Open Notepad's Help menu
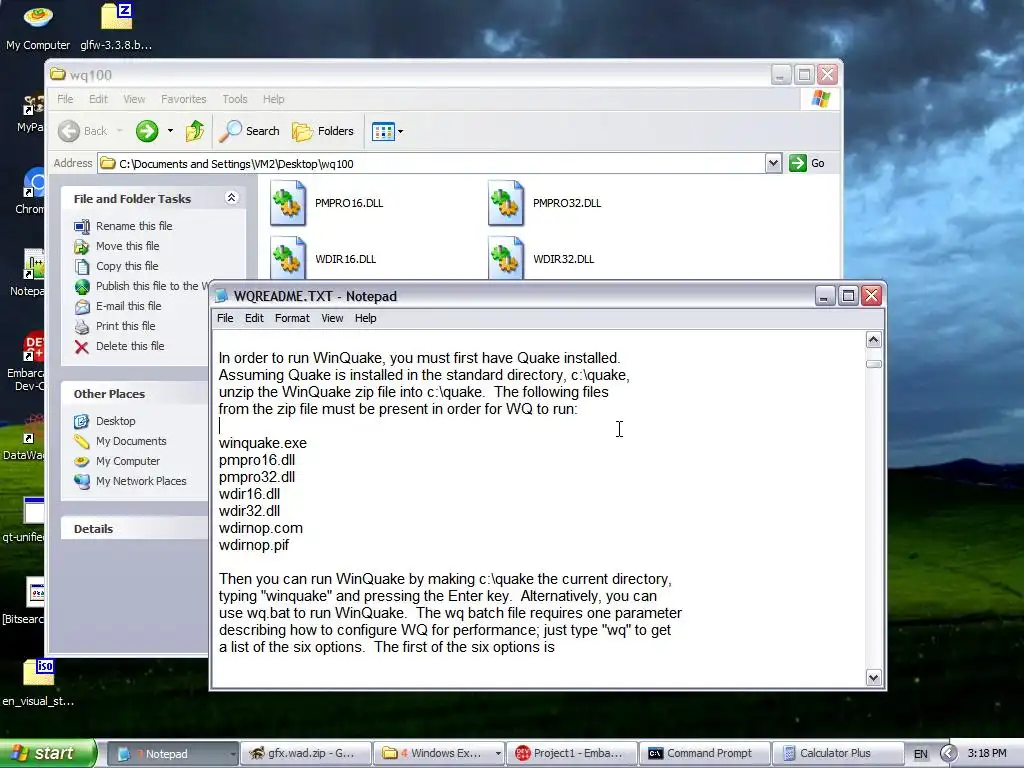 pyautogui.click(x=365, y=318)
